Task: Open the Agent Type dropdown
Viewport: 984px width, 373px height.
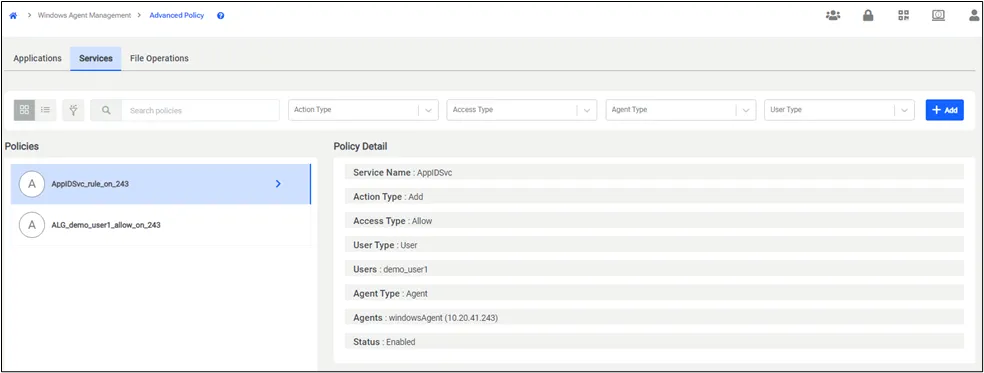Action: coord(681,110)
